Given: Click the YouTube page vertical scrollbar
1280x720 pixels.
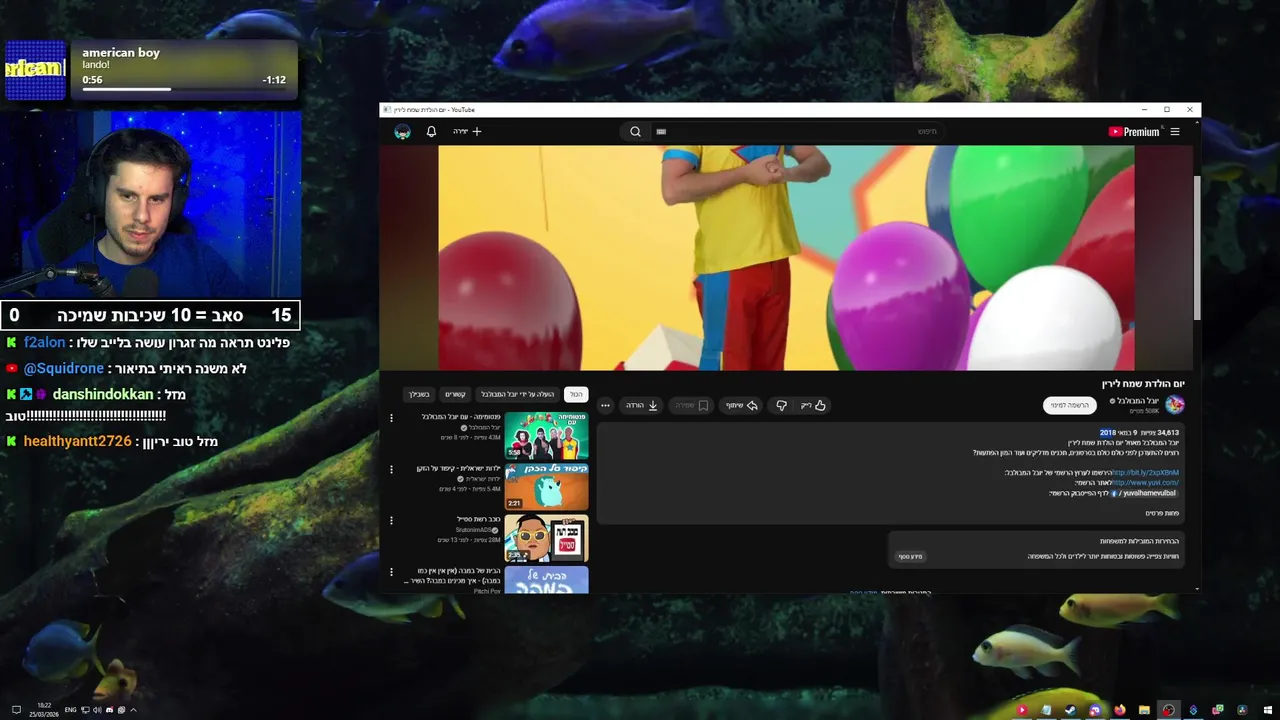Looking at the screenshot, I should [x=1197, y=248].
